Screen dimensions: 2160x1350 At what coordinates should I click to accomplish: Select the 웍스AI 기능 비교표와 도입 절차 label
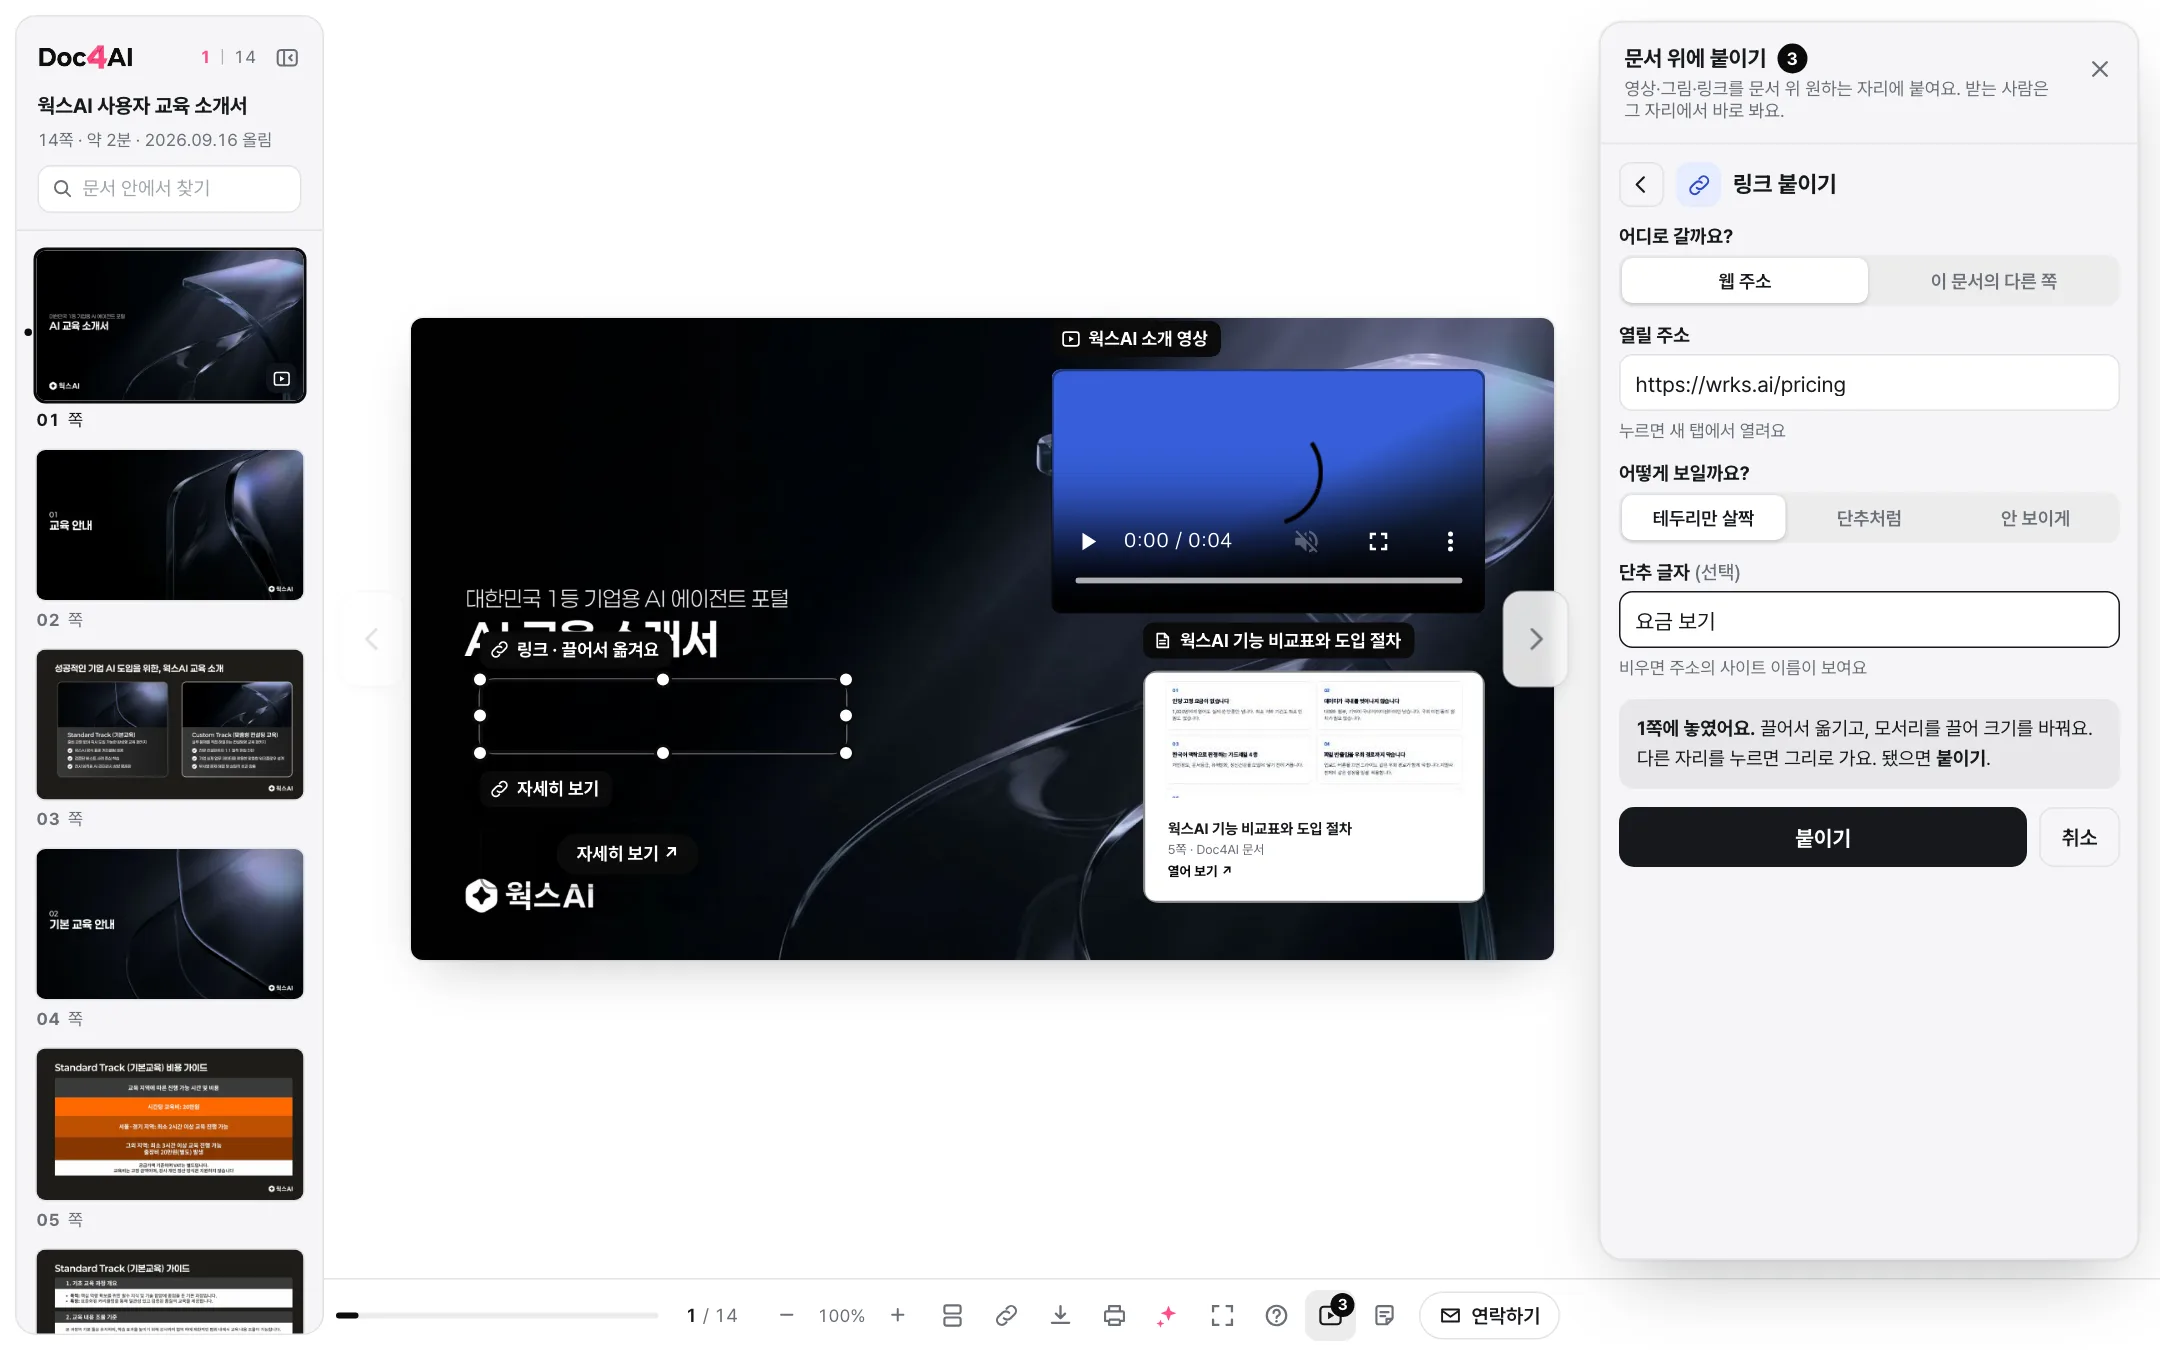click(1278, 641)
